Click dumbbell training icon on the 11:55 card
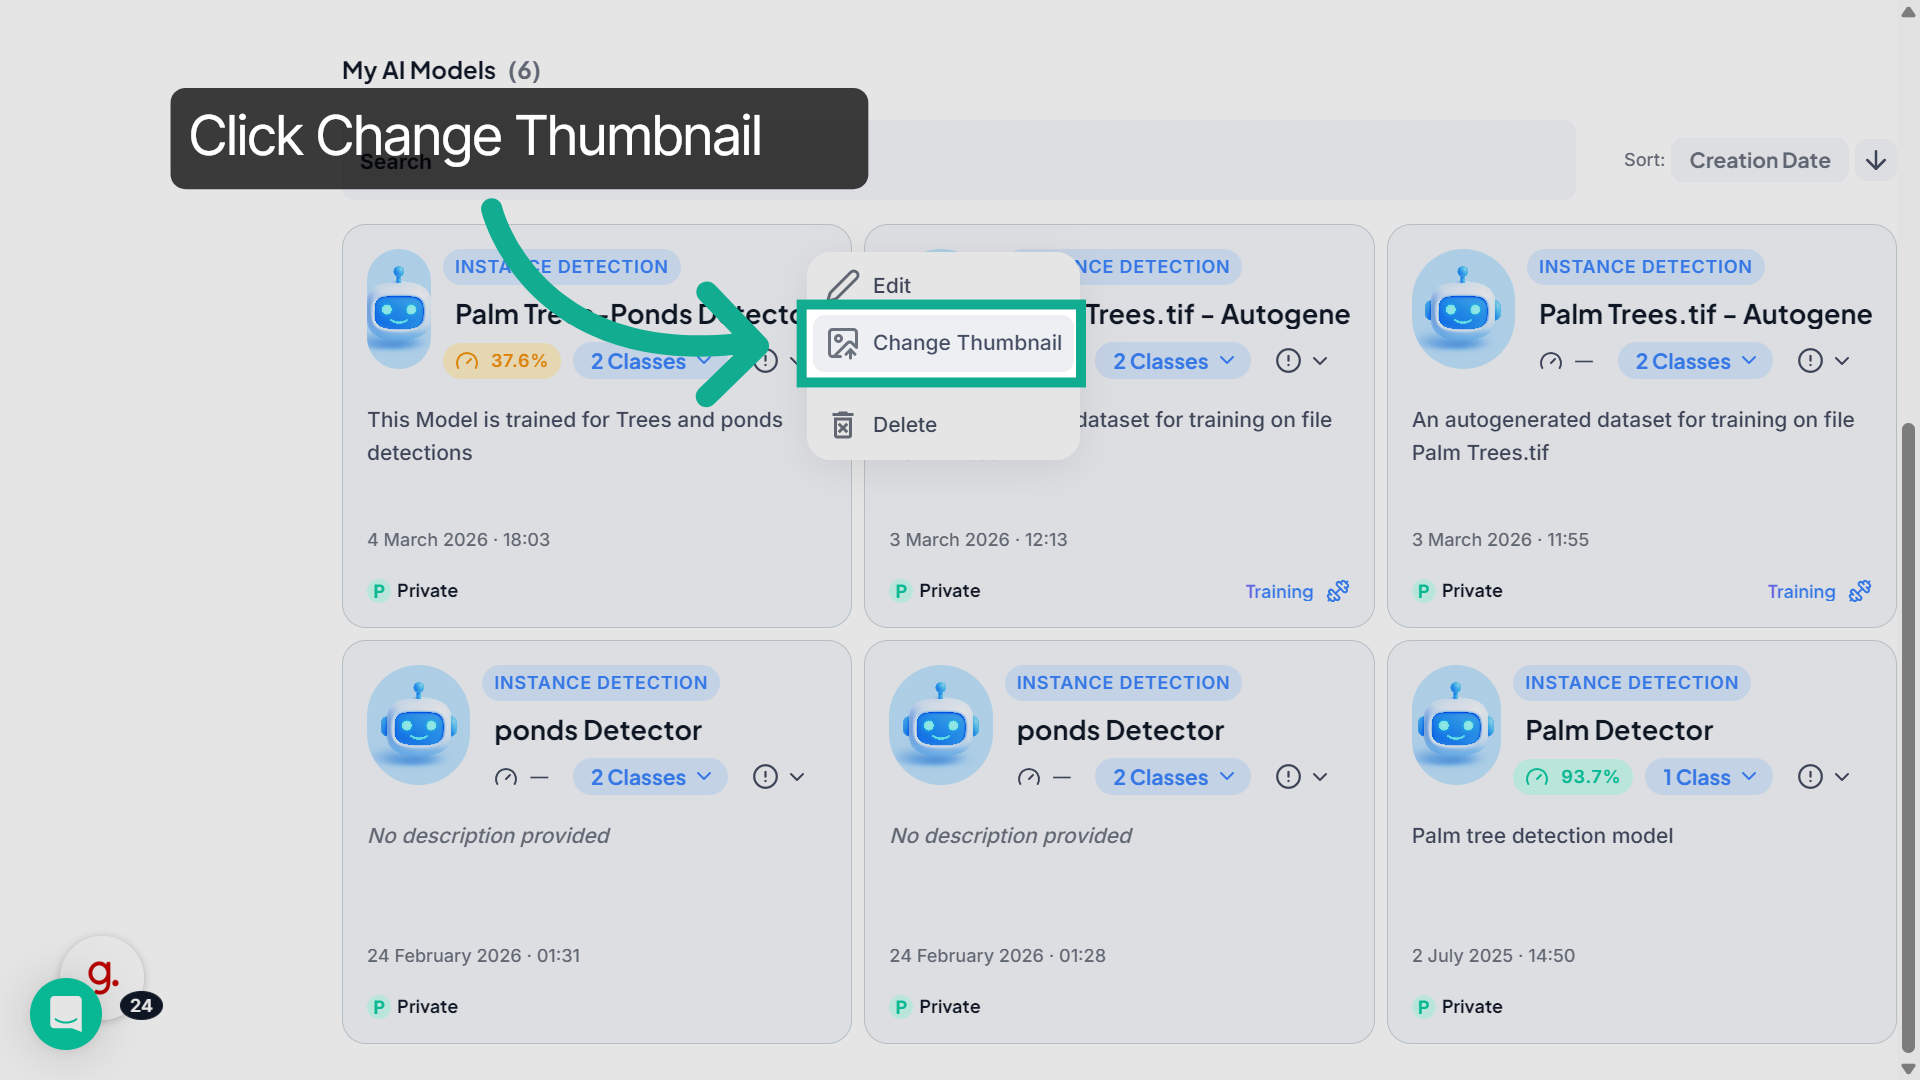Viewport: 1920px width, 1080px height. point(1860,591)
